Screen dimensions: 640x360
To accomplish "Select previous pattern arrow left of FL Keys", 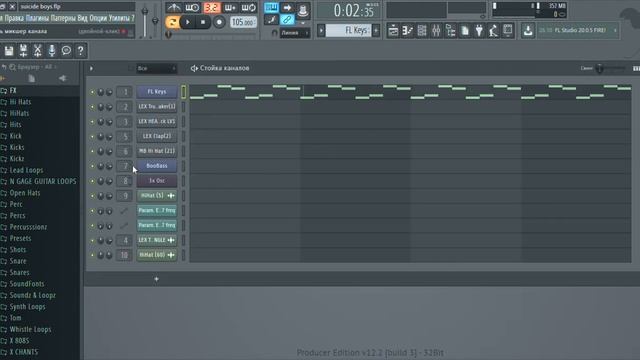I will [x=321, y=30].
